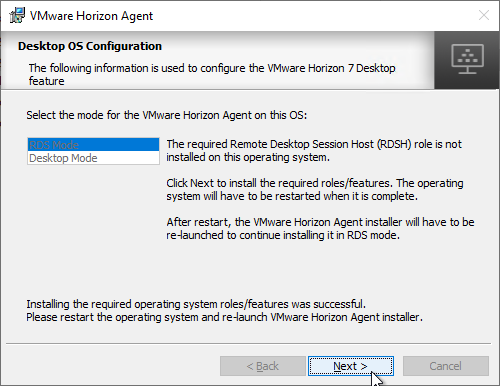Click the 'Click Next to install' paragraph
This screenshot has height=386, width=500.
coord(315,189)
